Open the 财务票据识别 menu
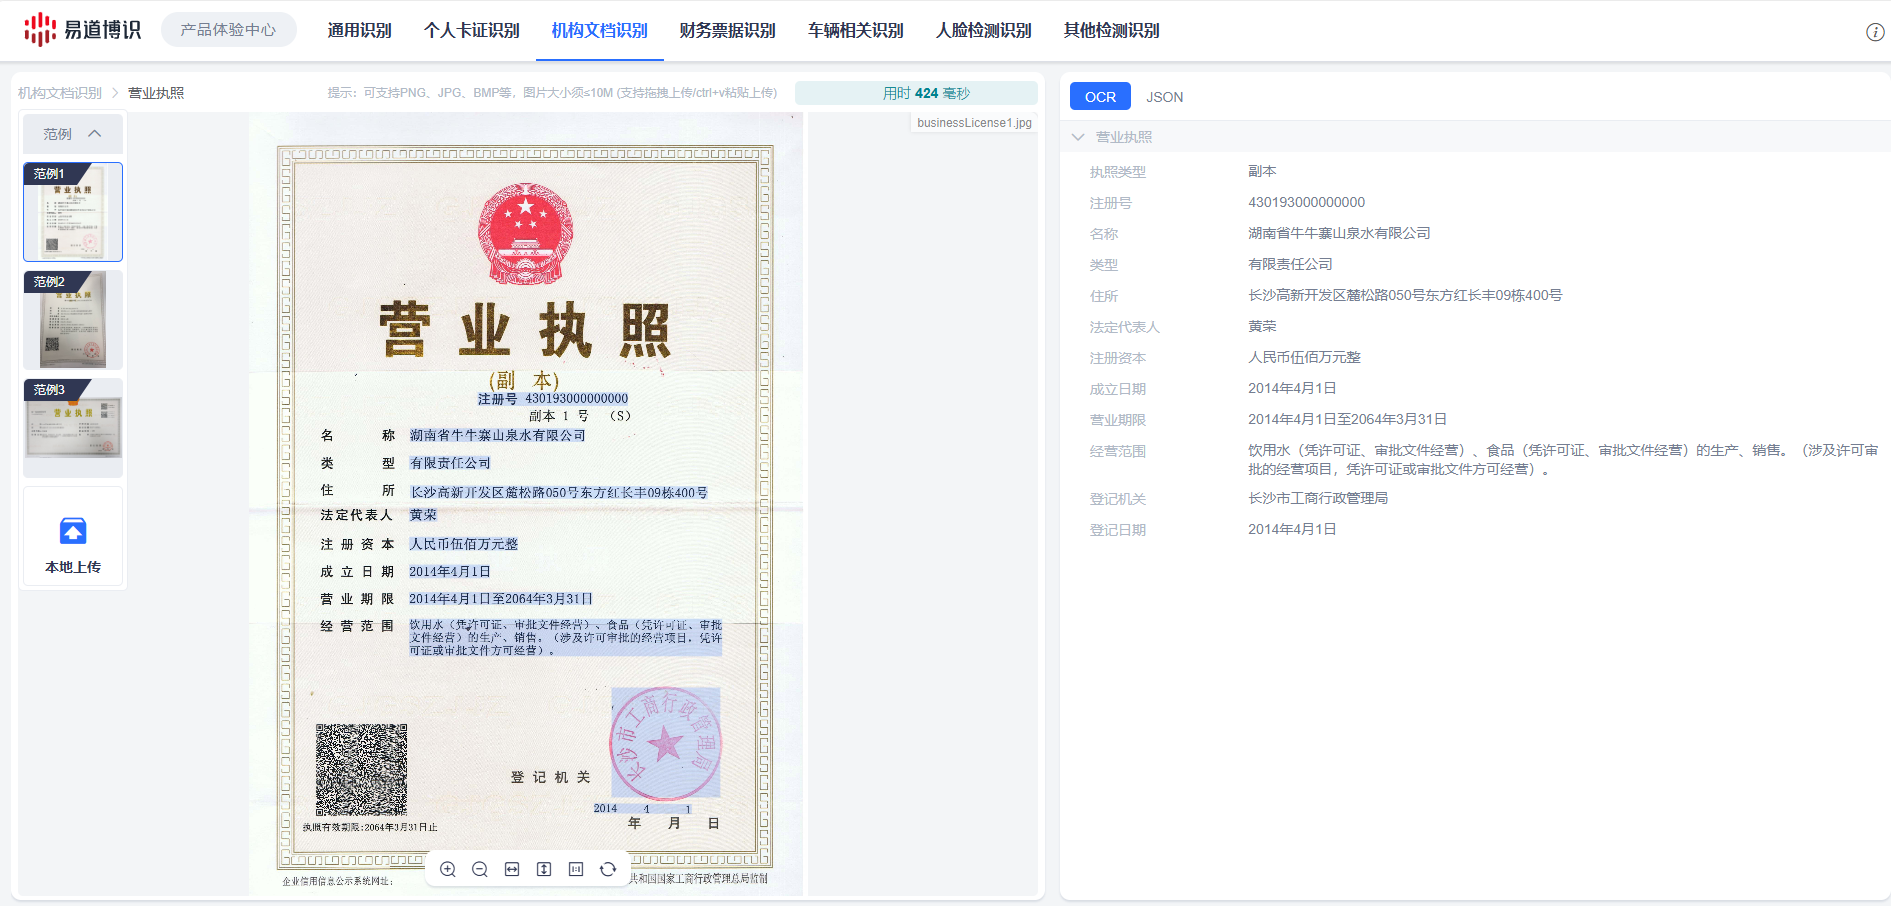Image resolution: width=1891 pixels, height=906 pixels. tap(727, 31)
